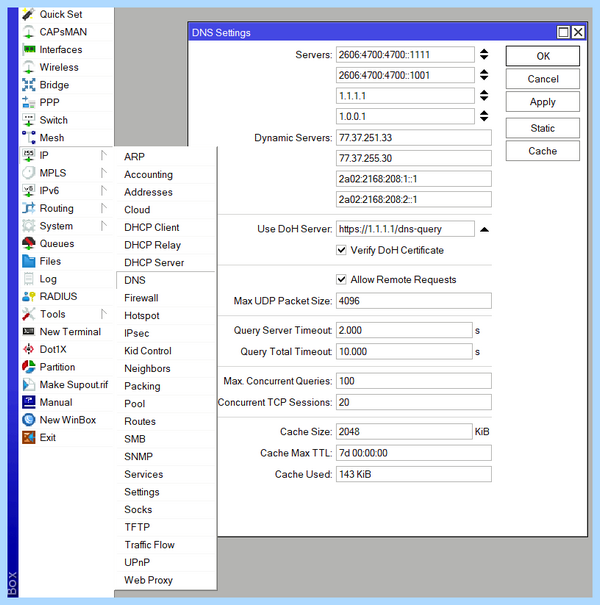Click the CAPsMAN antenna icon
Screen dimensions: 600x605
point(28,32)
